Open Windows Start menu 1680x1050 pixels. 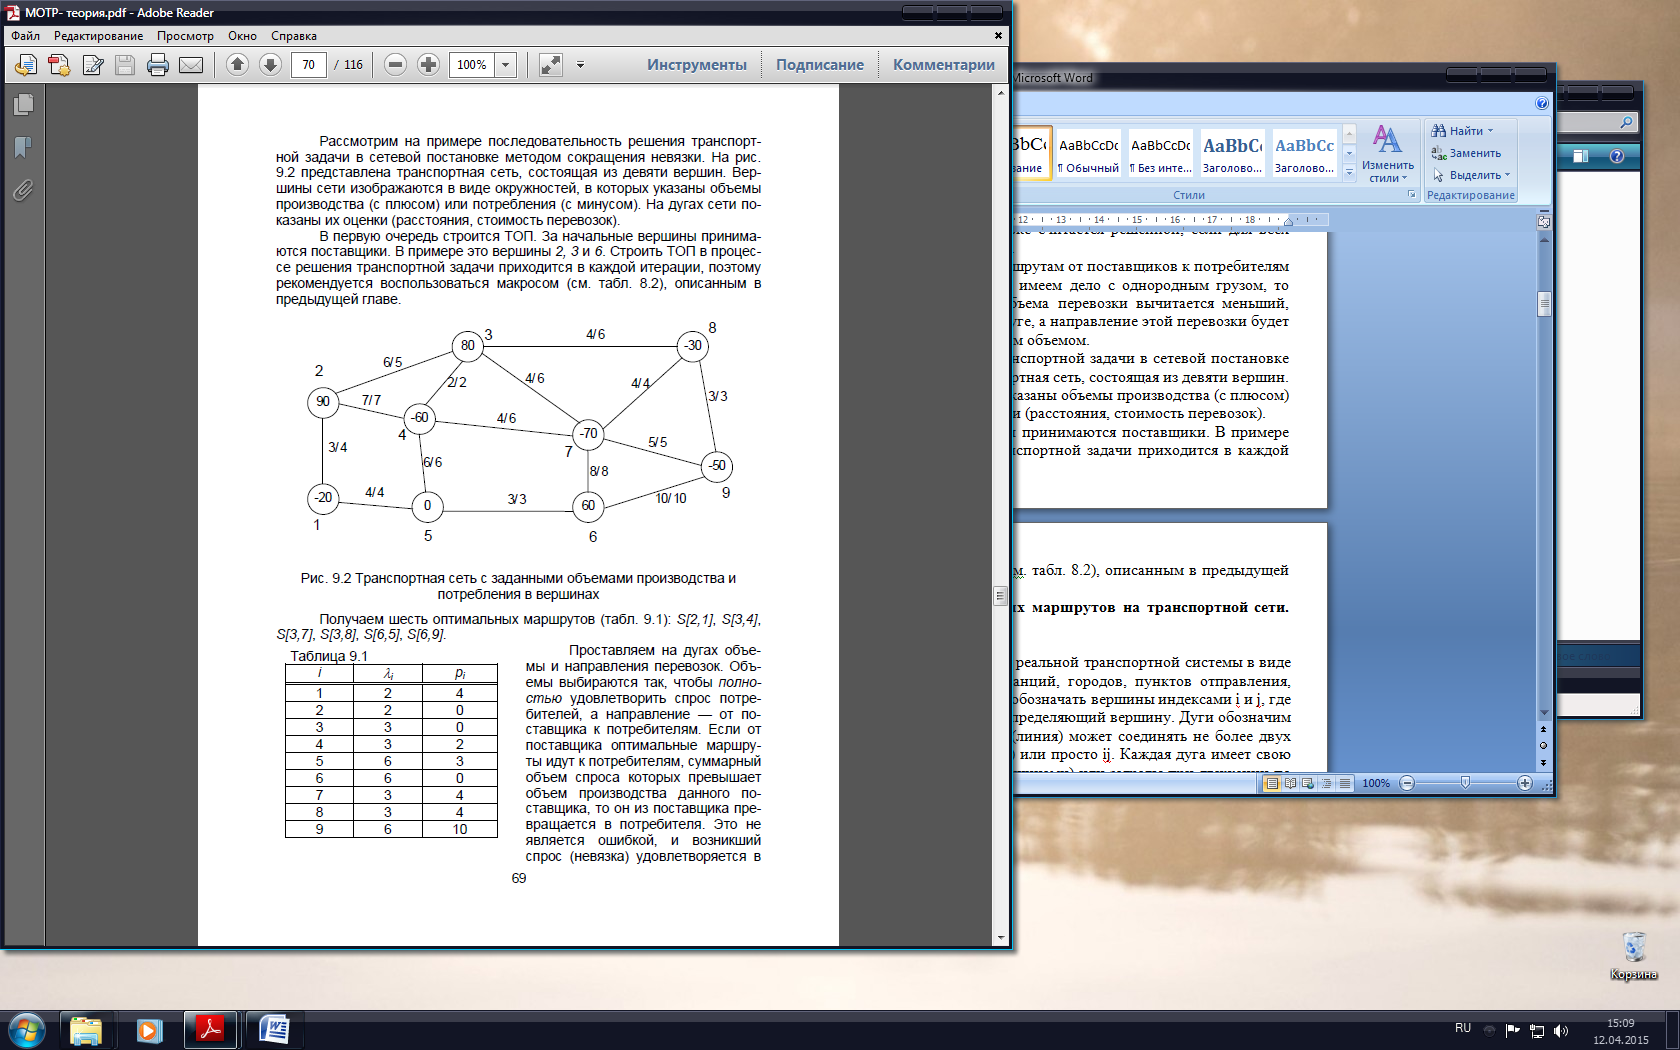coord(27,1030)
